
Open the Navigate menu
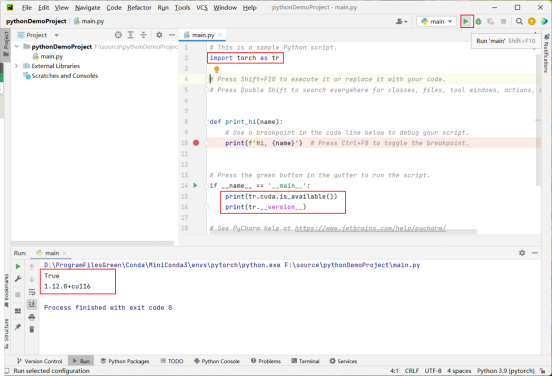(87, 7)
